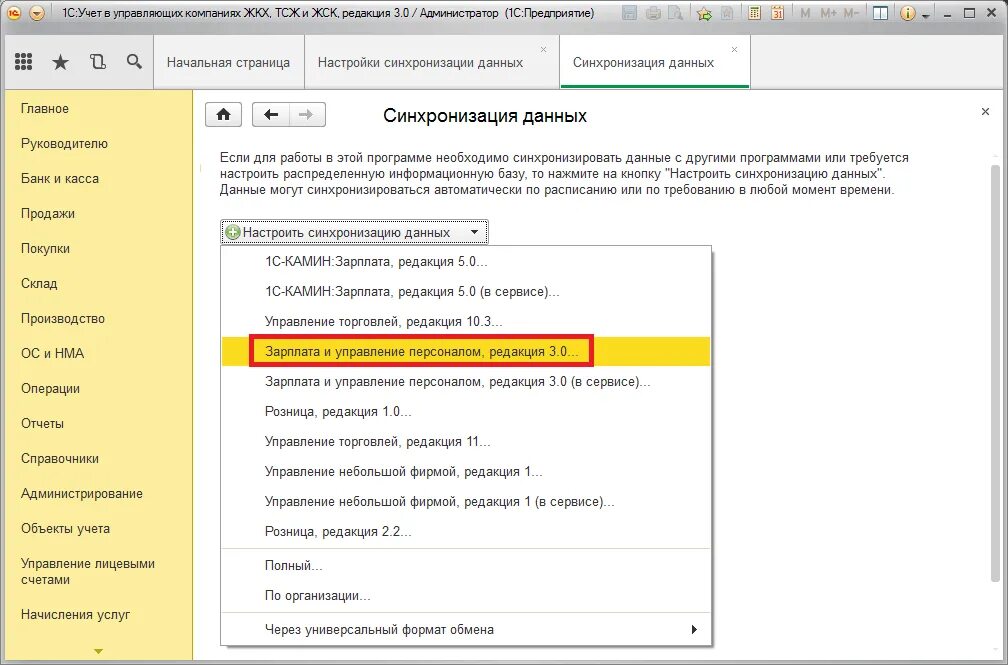Open Начисления услуг section
1008x665 pixels.
click(75, 614)
